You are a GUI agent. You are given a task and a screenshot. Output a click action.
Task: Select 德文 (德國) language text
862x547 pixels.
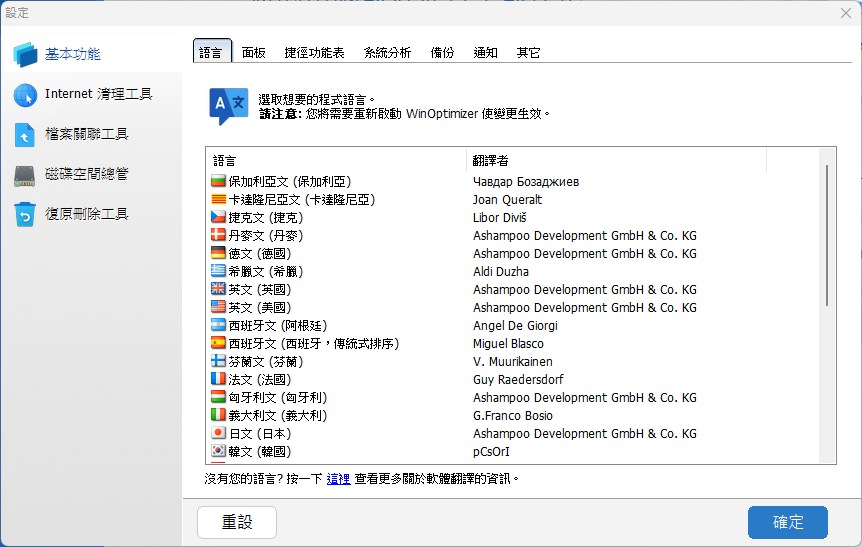coord(259,253)
